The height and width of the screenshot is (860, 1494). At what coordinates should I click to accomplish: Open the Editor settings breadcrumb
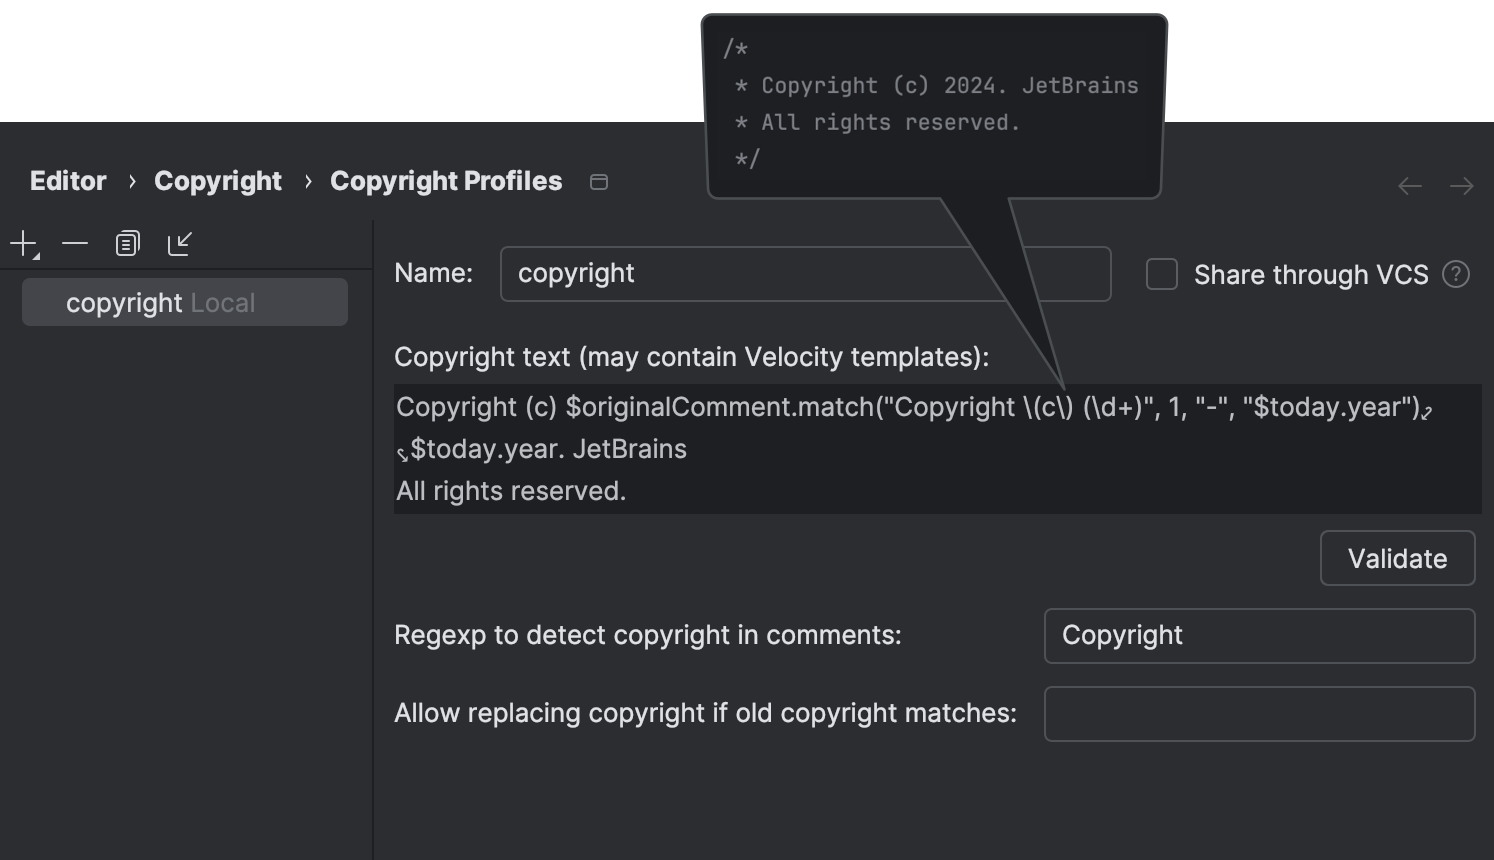tap(67, 181)
